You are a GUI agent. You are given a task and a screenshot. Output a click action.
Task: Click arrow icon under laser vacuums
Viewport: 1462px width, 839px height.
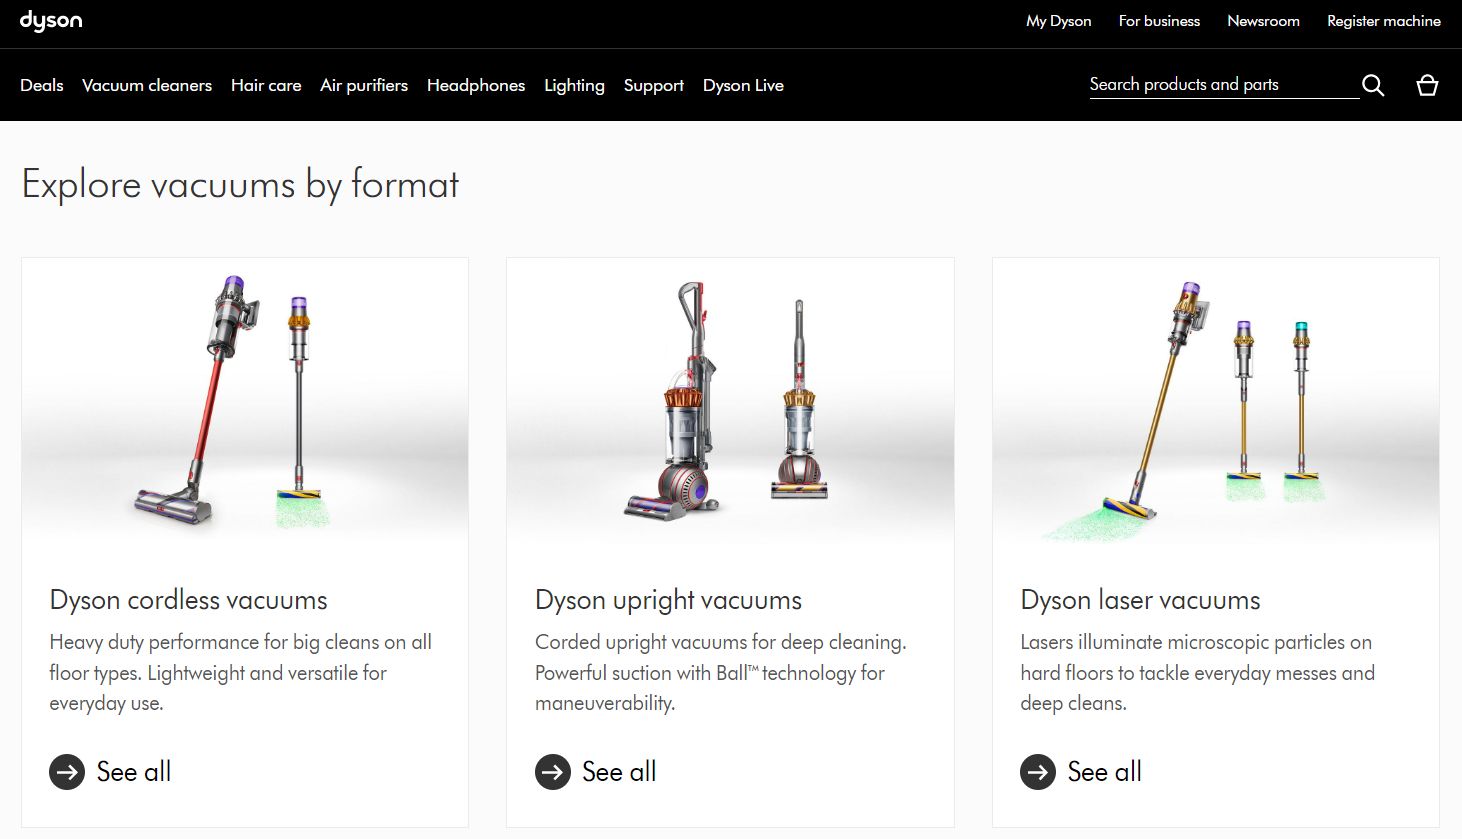pyautogui.click(x=1038, y=772)
